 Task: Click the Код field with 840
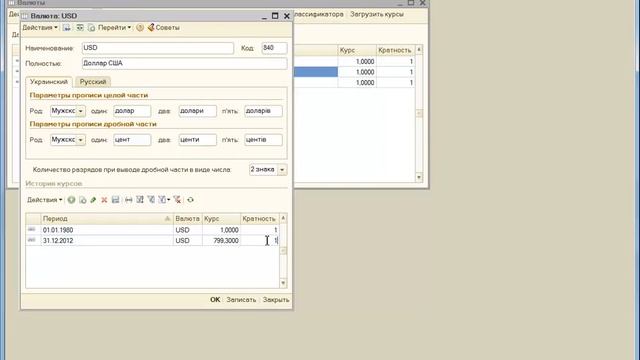[274, 48]
